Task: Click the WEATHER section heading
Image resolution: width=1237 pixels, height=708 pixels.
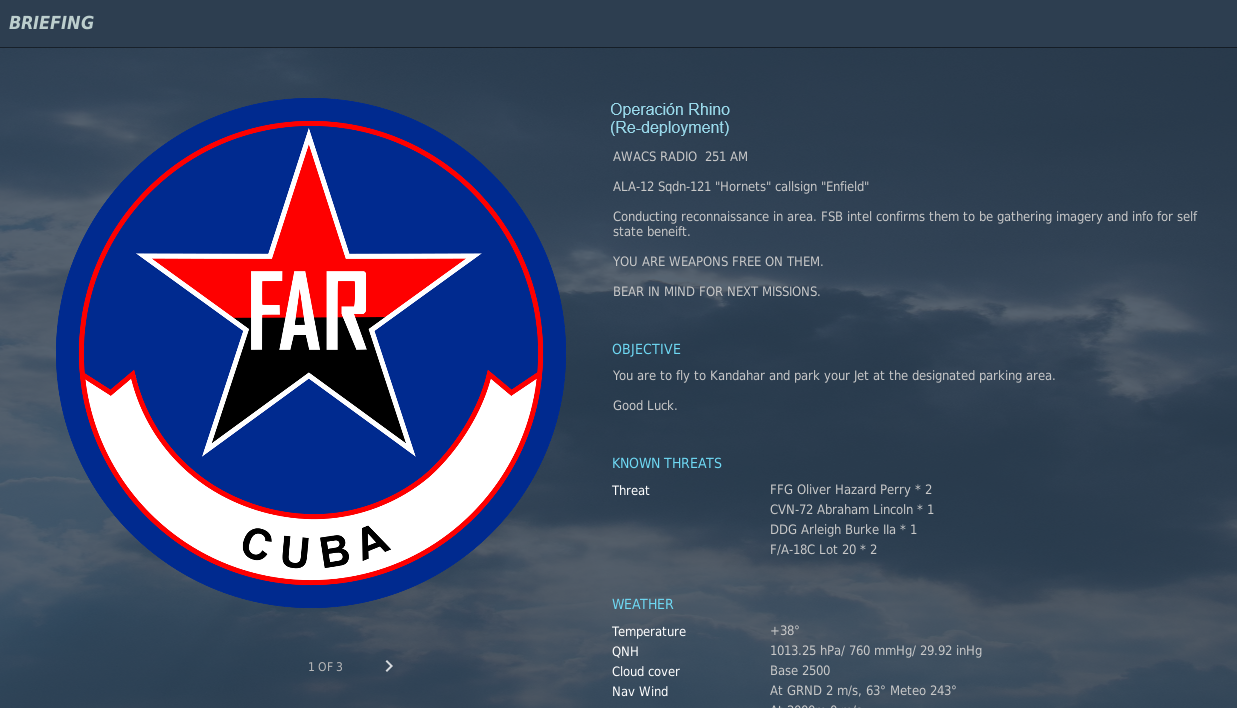Action: pos(642,604)
